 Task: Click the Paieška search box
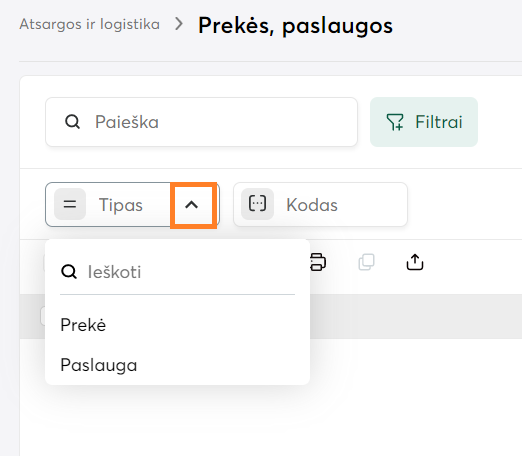[201, 122]
